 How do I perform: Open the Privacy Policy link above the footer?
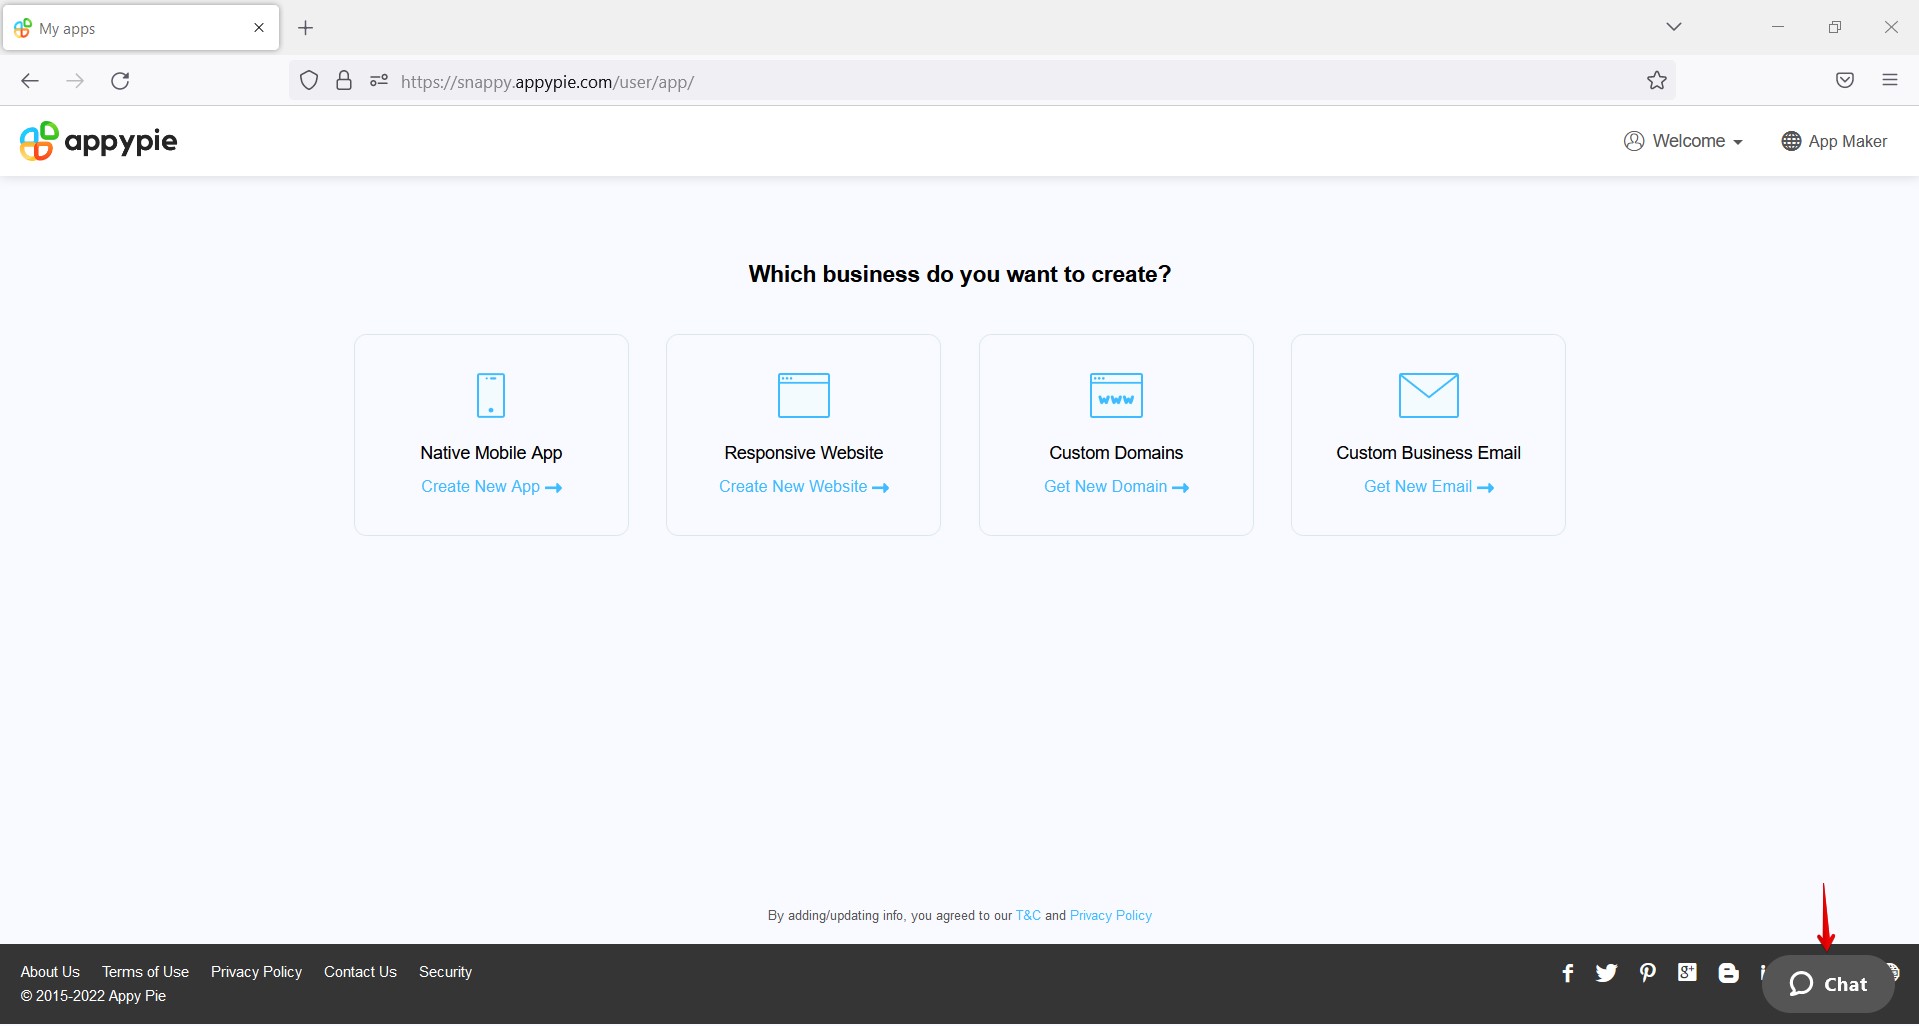tap(1111, 916)
